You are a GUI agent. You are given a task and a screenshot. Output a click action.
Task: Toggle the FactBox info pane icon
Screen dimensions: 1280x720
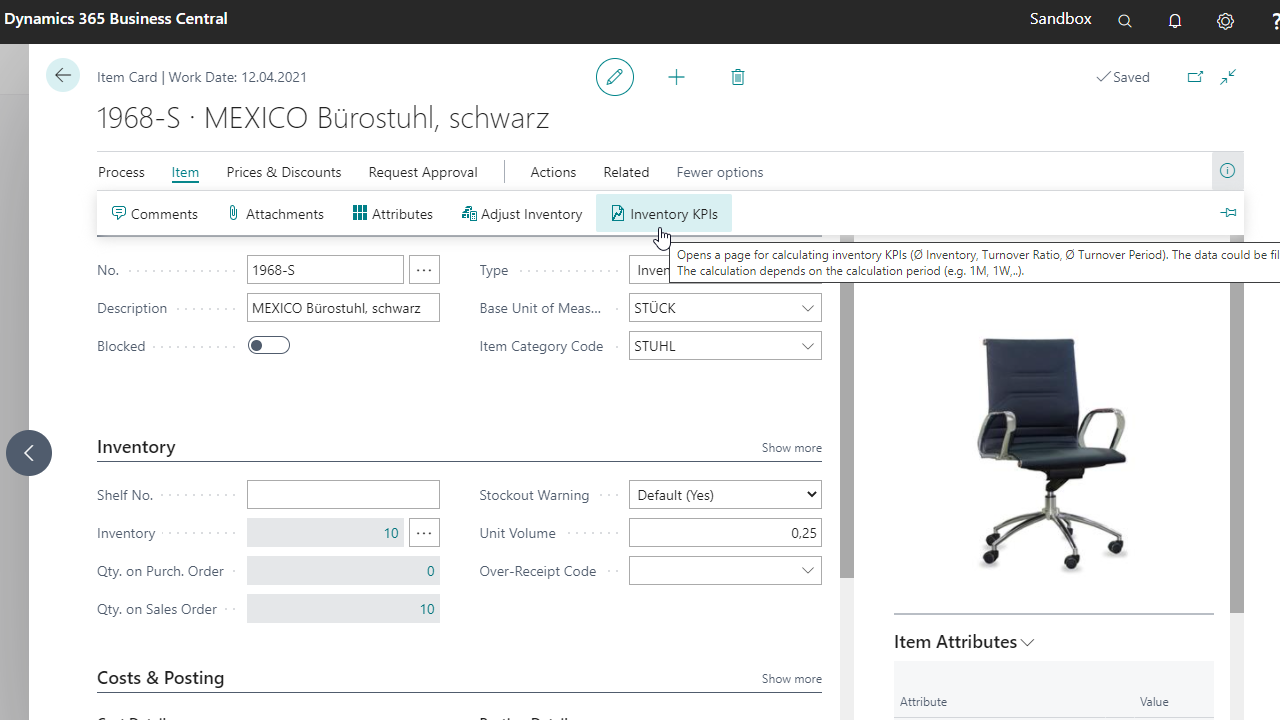[x=1227, y=171]
